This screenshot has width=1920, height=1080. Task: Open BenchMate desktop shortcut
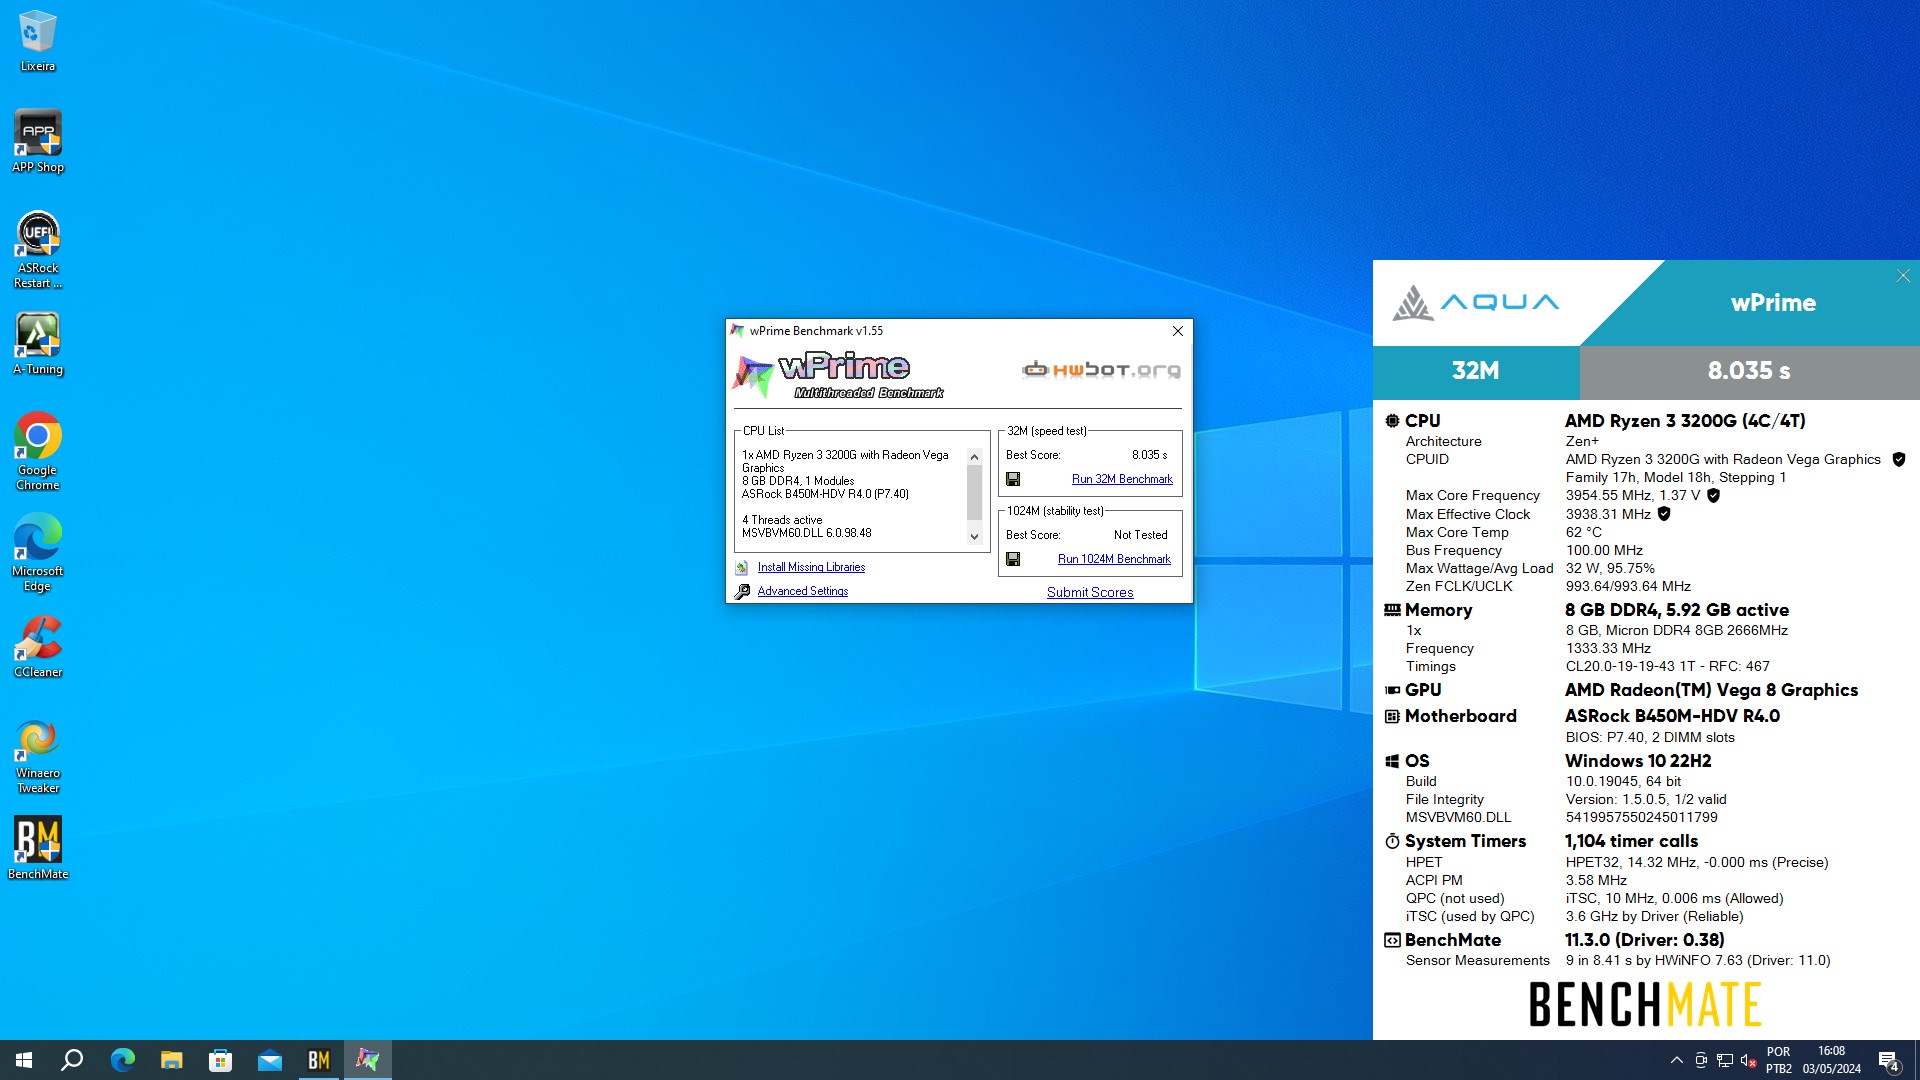tap(38, 848)
